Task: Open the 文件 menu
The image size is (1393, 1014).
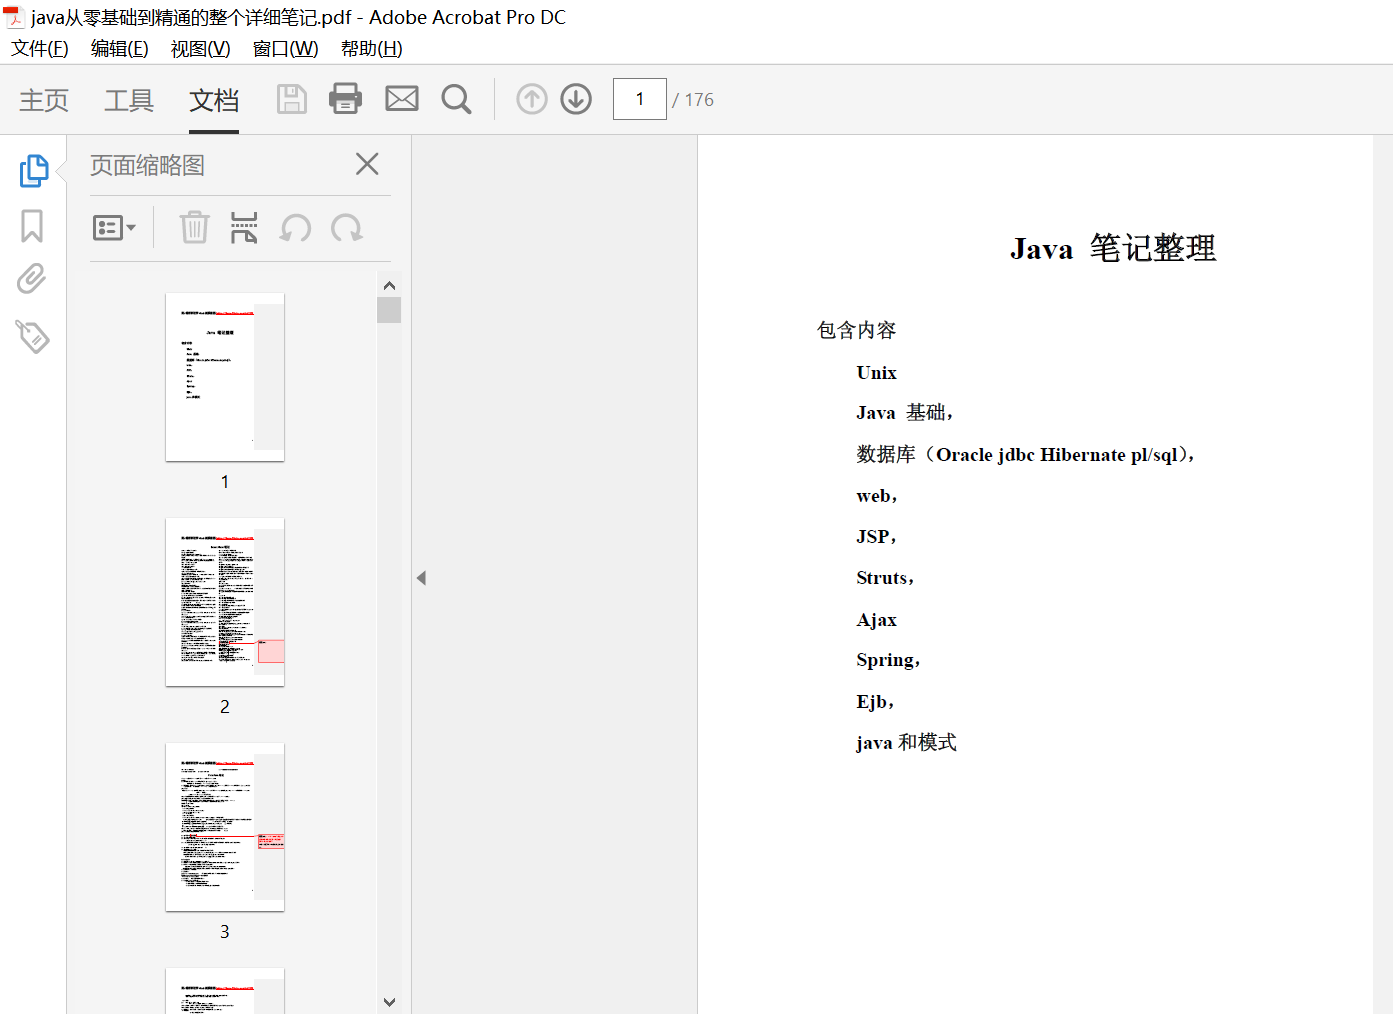Action: click(40, 49)
